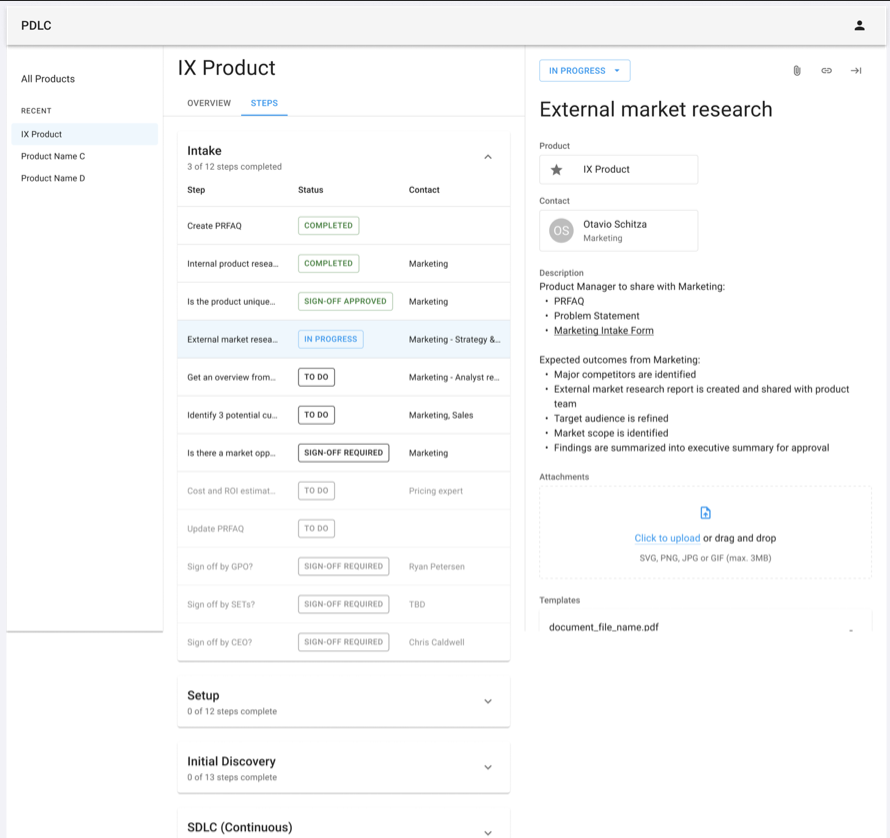The width and height of the screenshot is (890, 838).
Task: Copy link using the chain icon
Action: 826,70
